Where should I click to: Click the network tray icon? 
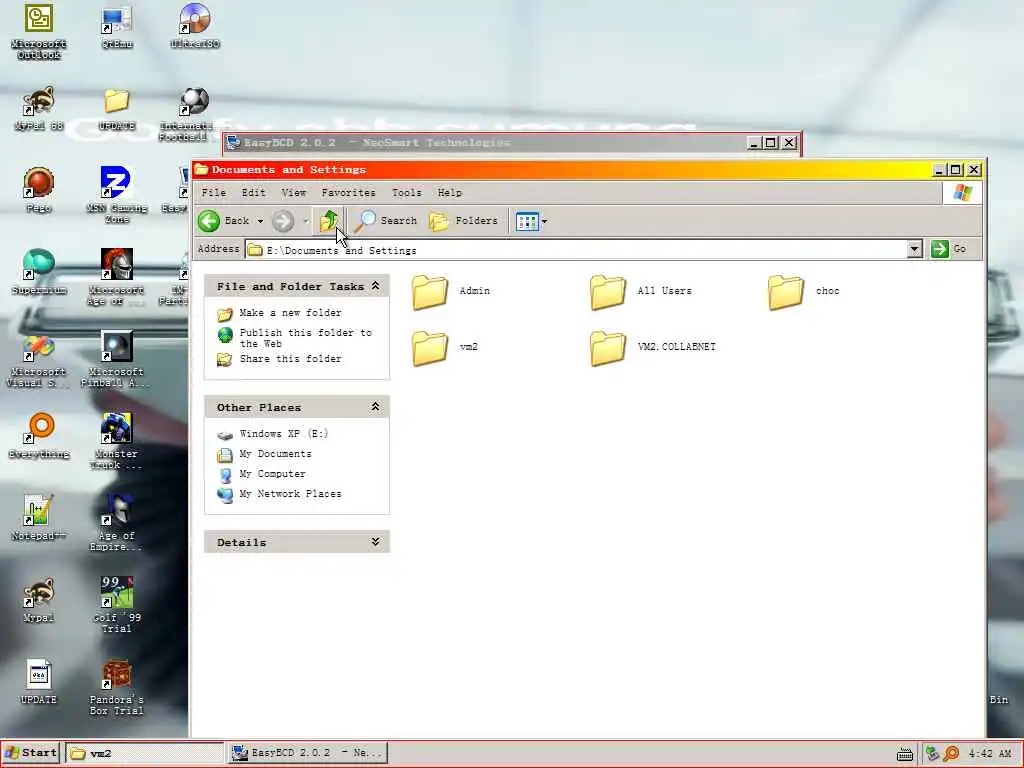(x=932, y=754)
